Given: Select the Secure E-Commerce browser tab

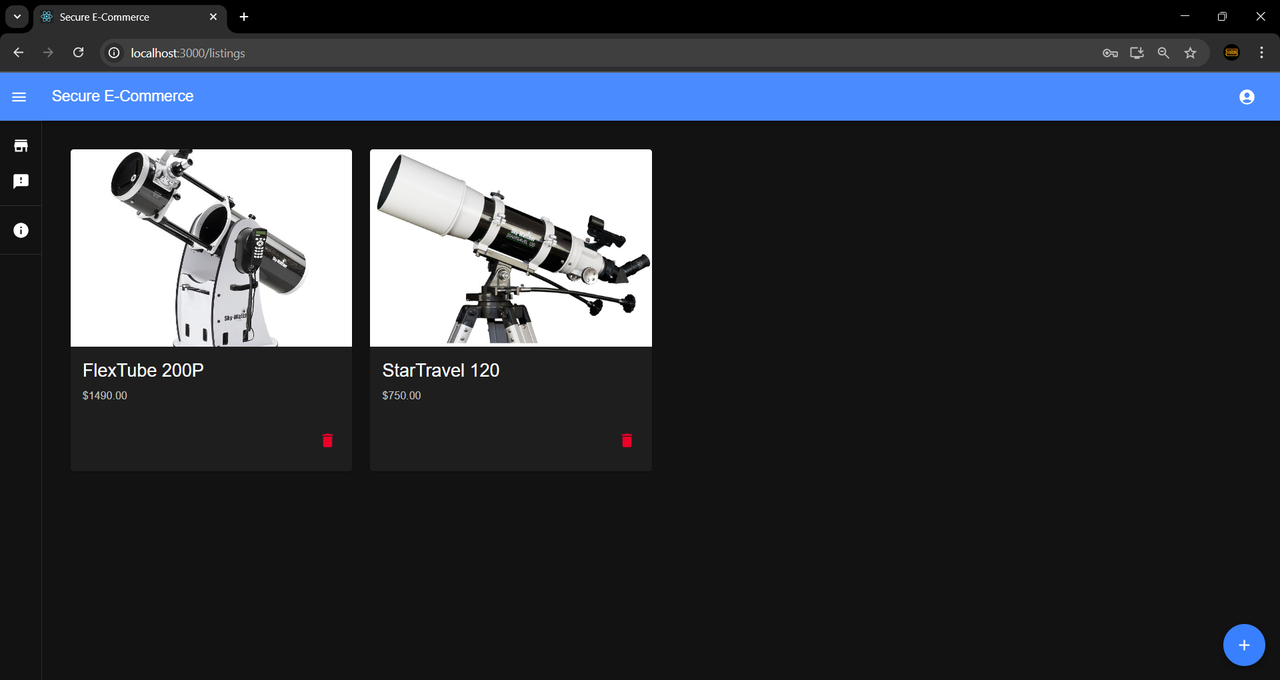Looking at the screenshot, I should [130, 17].
